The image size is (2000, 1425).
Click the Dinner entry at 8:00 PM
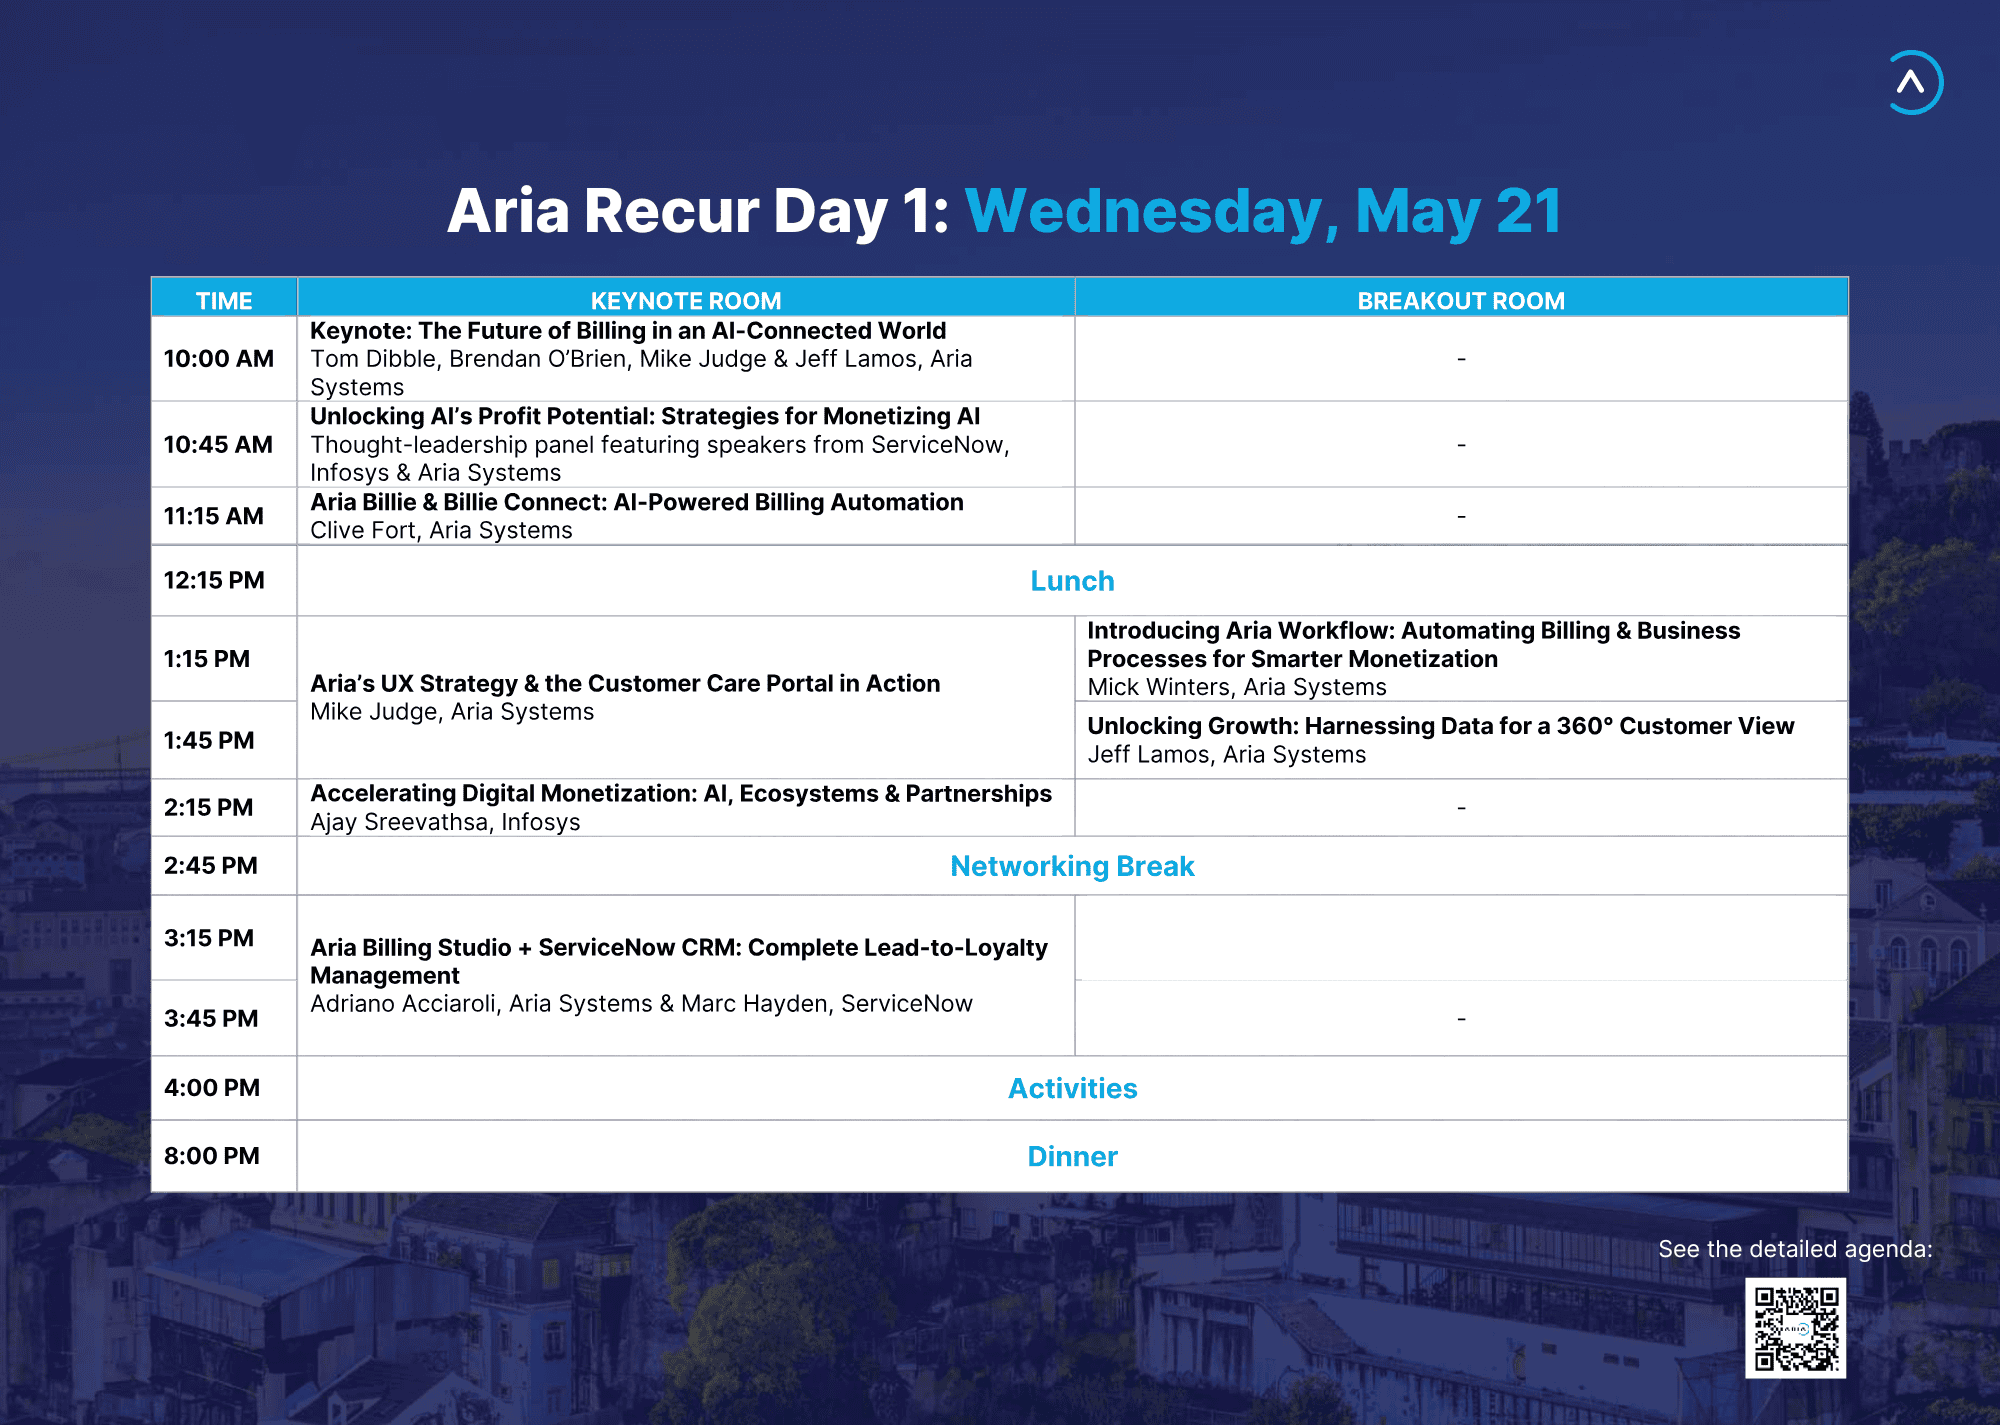pyautogui.click(x=1071, y=1156)
